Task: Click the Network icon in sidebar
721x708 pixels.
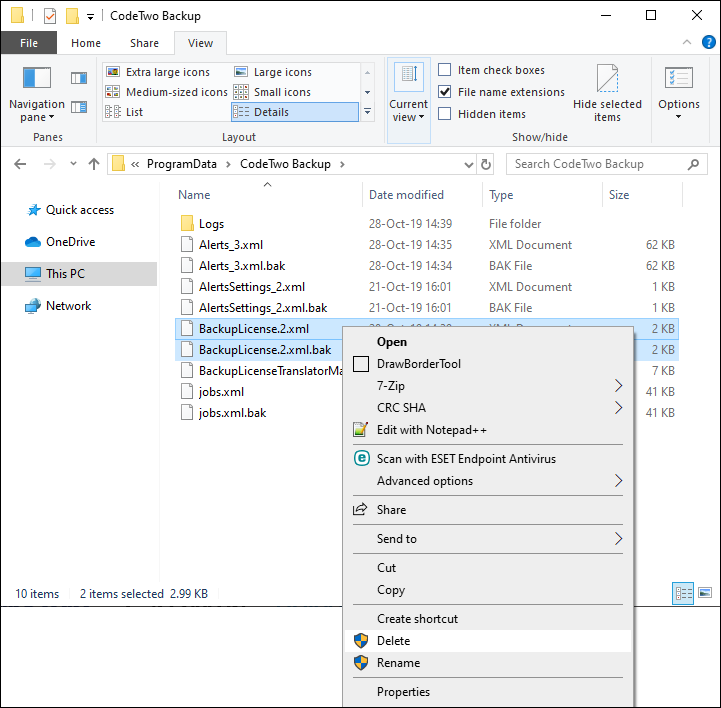Action: click(x=33, y=306)
